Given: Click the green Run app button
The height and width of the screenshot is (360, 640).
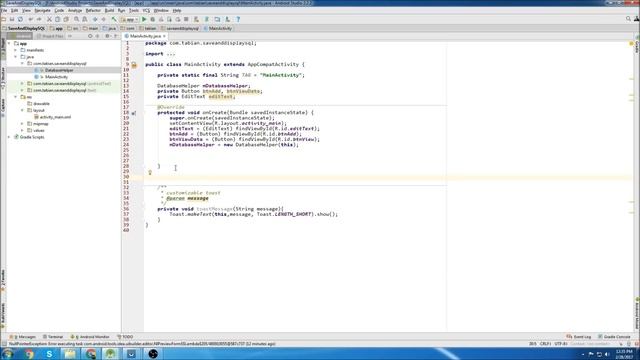Looking at the screenshot, I should [x=144, y=19].
